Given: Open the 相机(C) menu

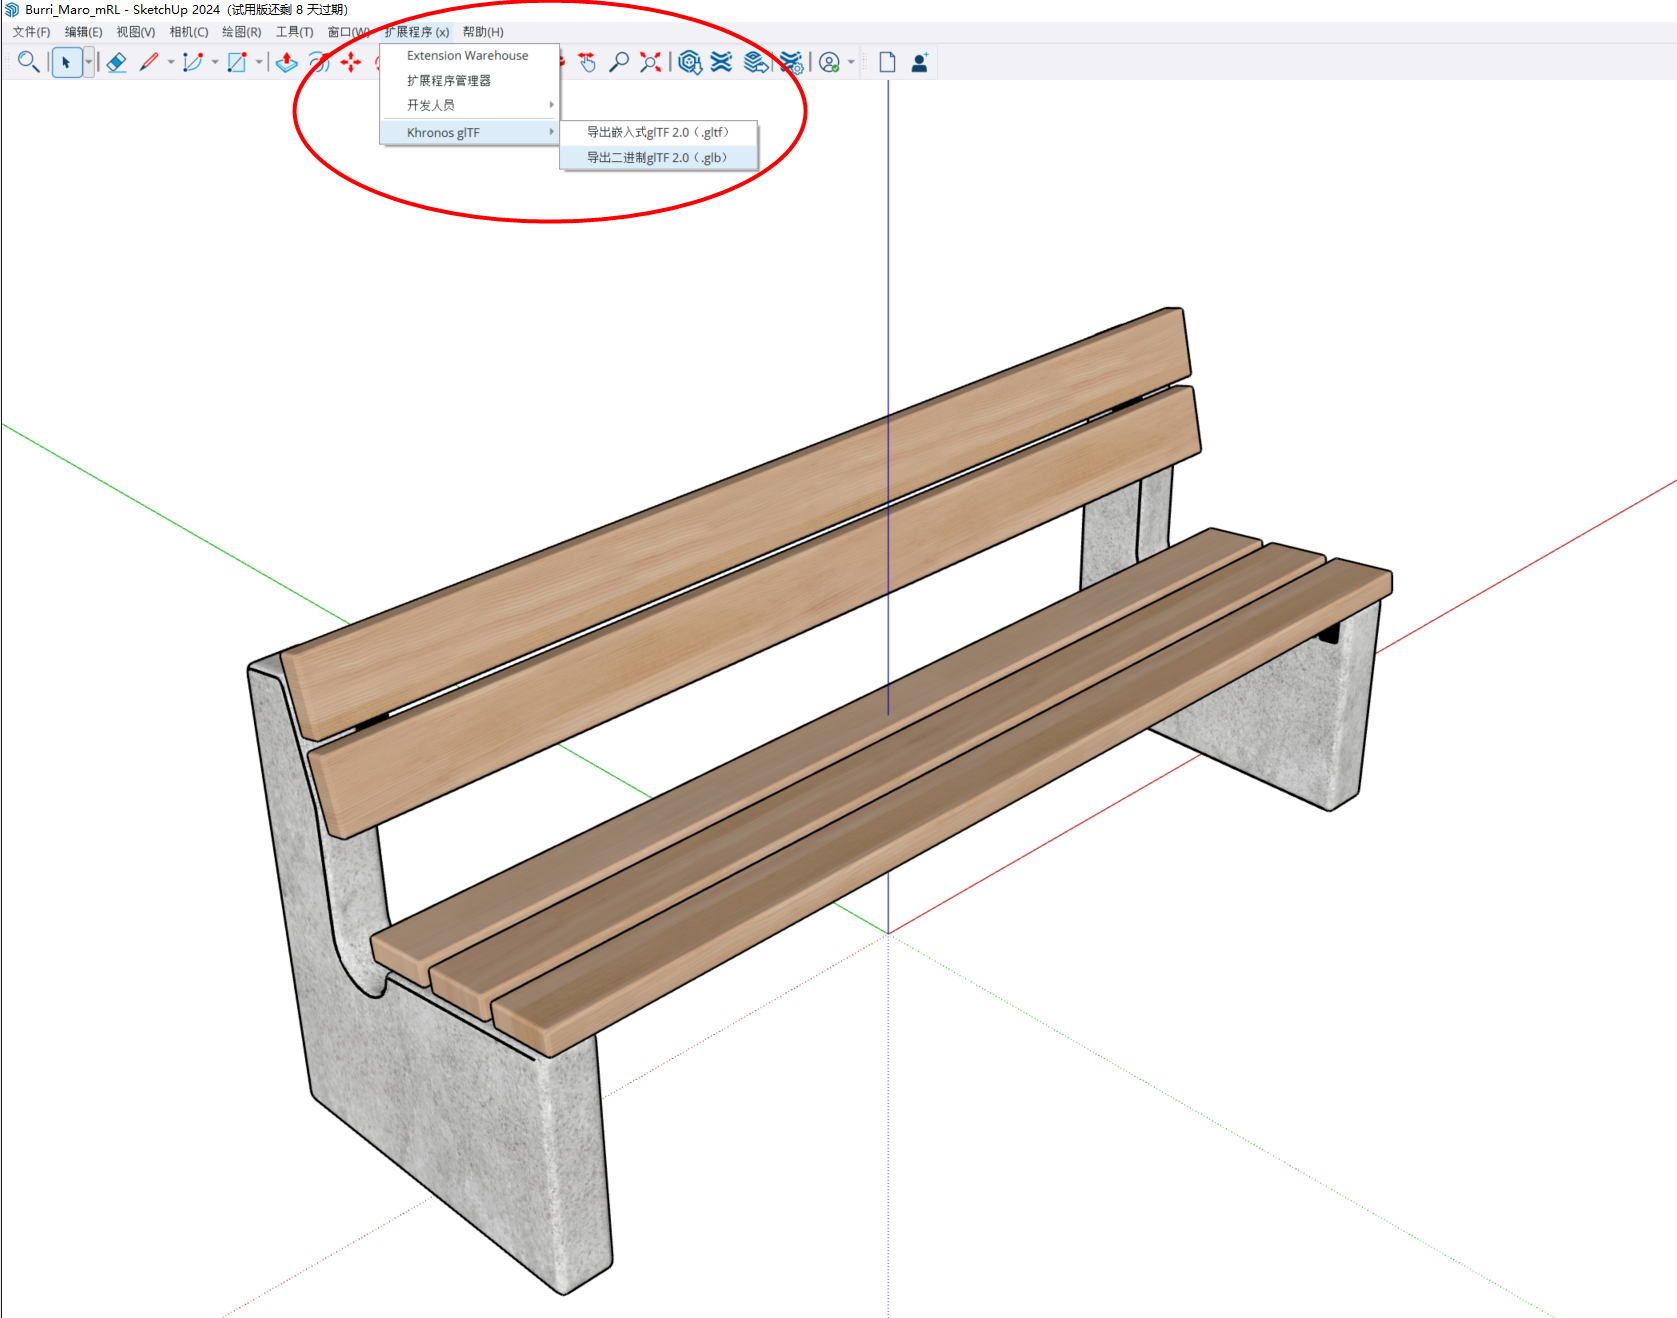Looking at the screenshot, I should pyautogui.click(x=188, y=32).
